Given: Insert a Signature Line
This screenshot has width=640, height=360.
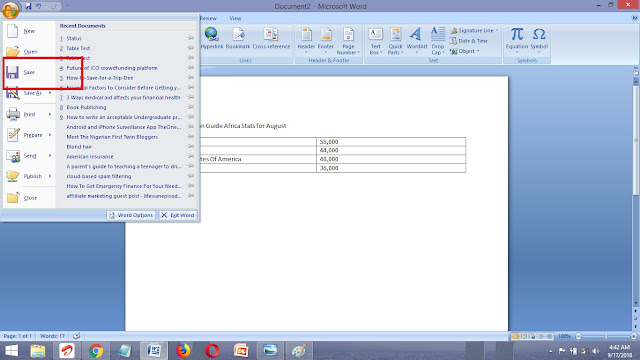Looking at the screenshot, I should coord(474,31).
